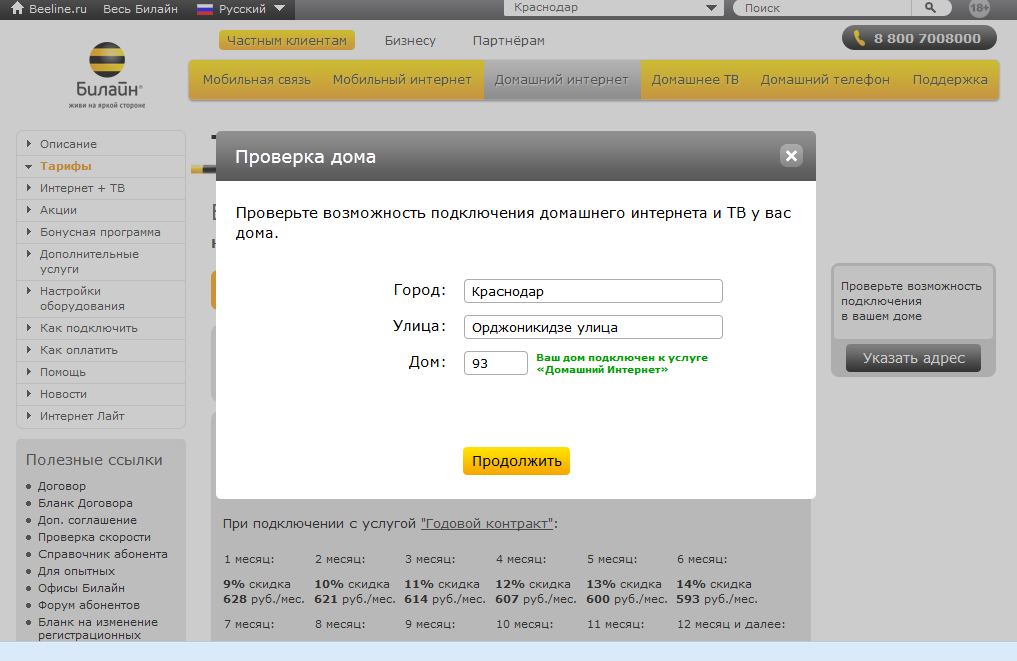This screenshot has width=1017, height=661.
Task: Click the Весь Билайн link
Action: (x=140, y=9)
